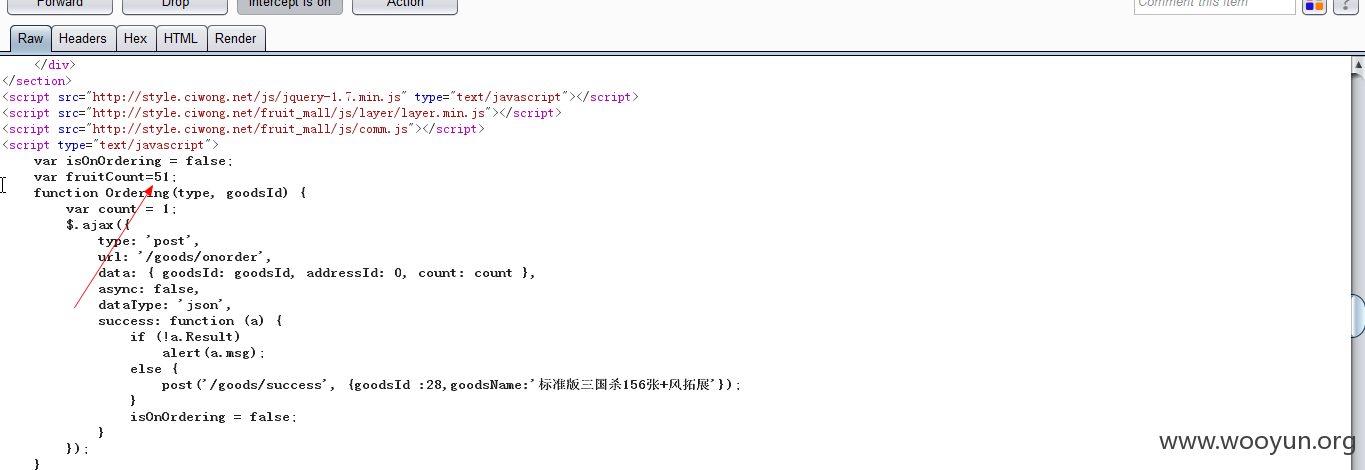Open the Render tab
1365x470 pixels.
pos(236,39)
